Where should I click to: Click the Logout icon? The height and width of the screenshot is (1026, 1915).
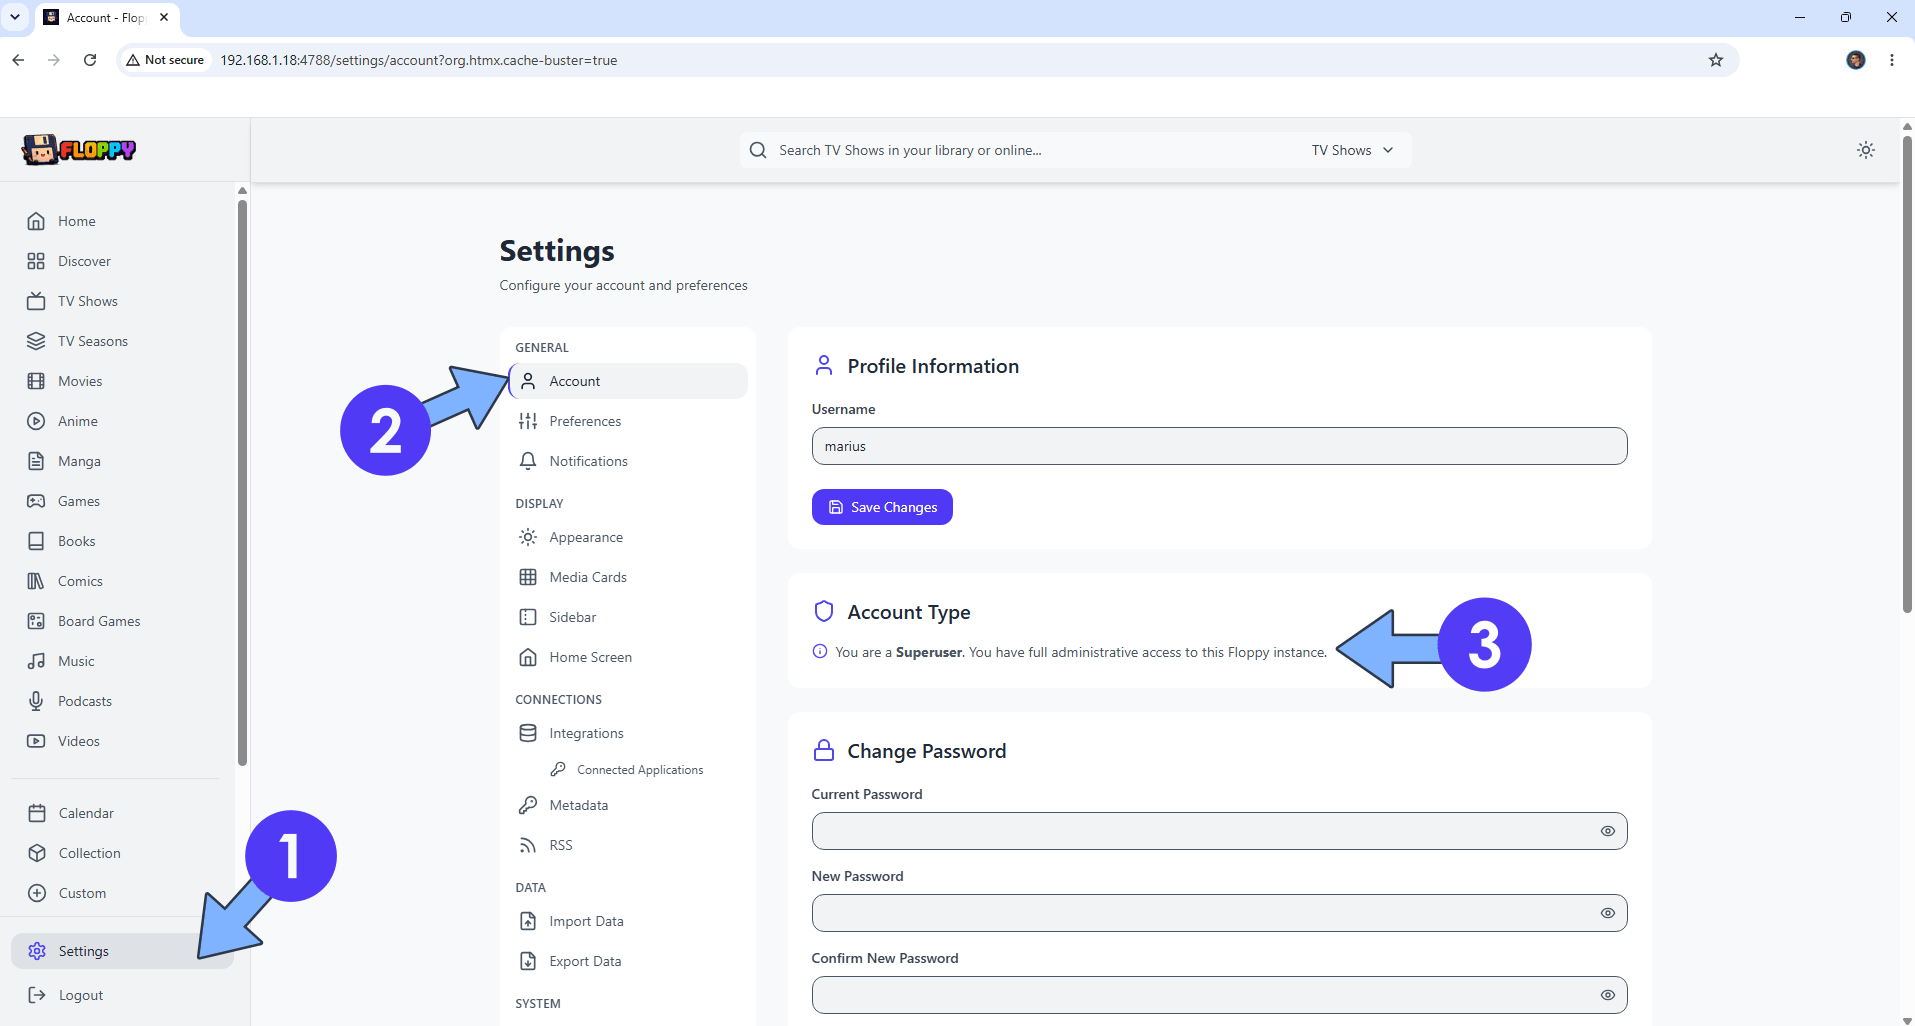click(x=37, y=995)
